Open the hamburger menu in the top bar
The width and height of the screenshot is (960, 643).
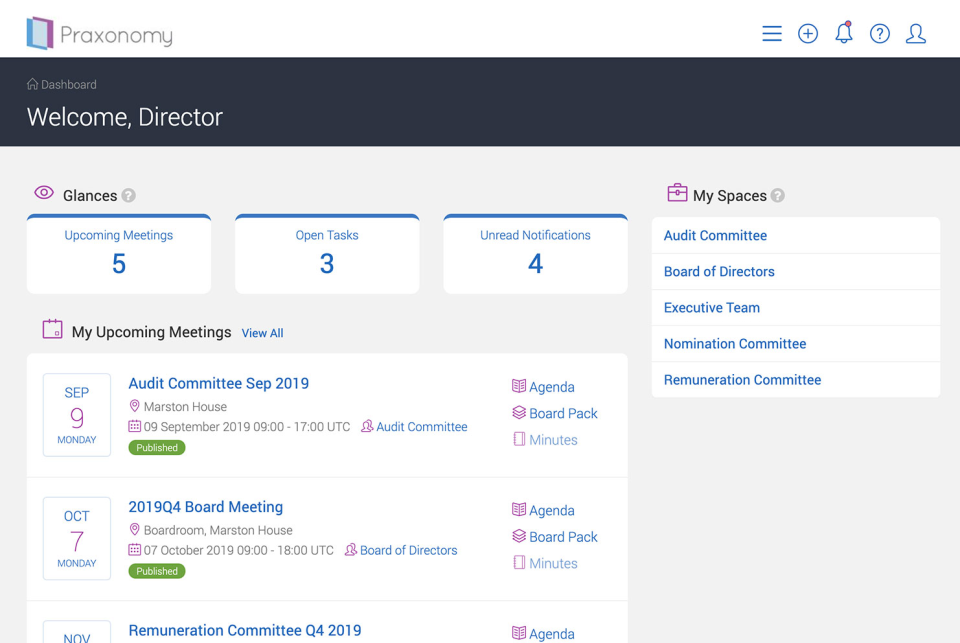click(x=771, y=33)
